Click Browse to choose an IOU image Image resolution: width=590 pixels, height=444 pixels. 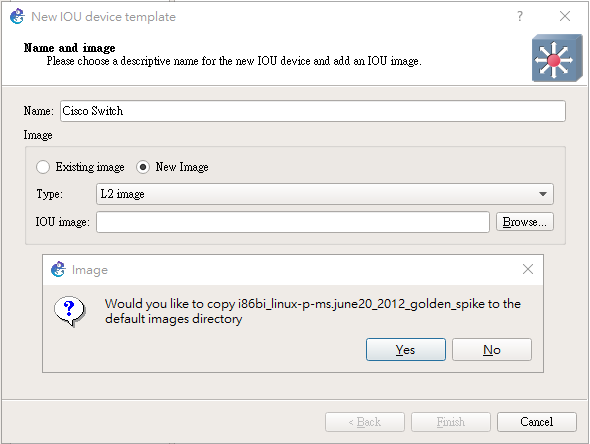525,222
